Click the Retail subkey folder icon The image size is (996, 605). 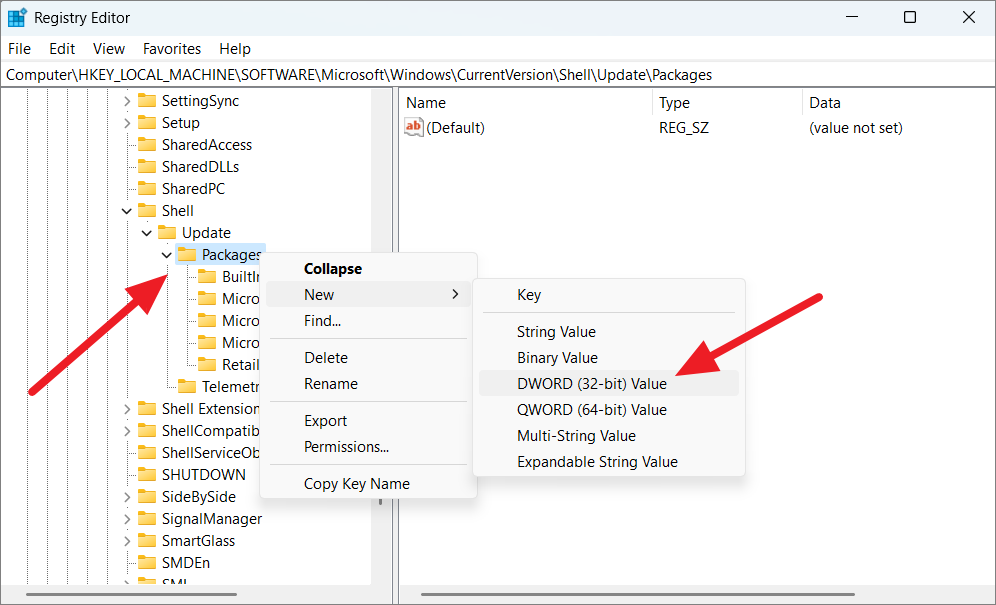point(207,364)
